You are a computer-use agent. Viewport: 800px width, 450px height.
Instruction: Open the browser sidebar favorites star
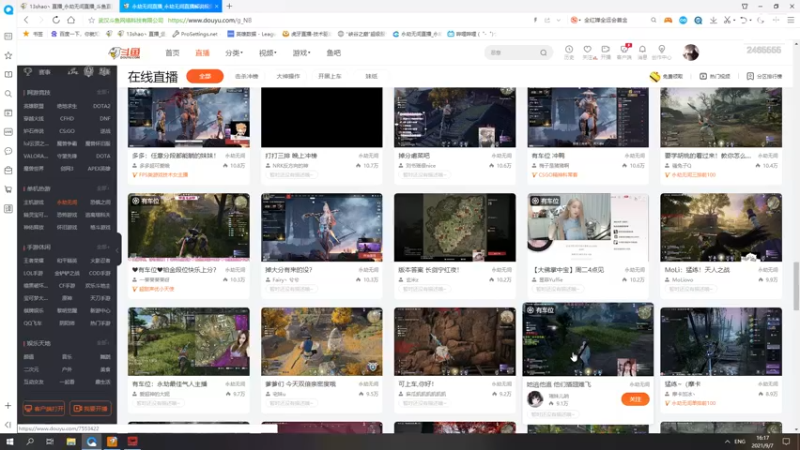tap(8, 55)
